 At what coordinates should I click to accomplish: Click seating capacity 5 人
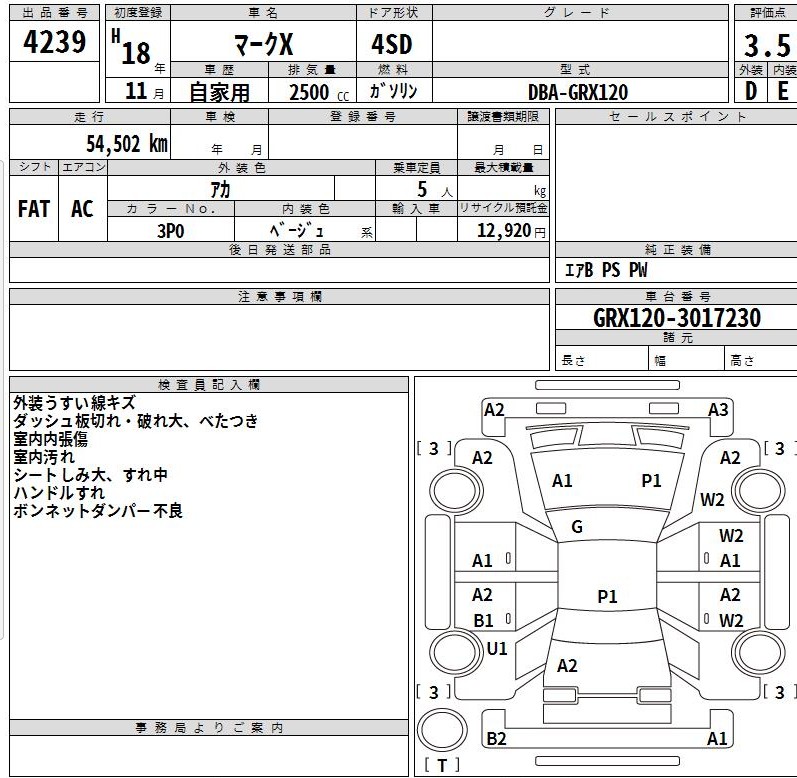coord(435,190)
